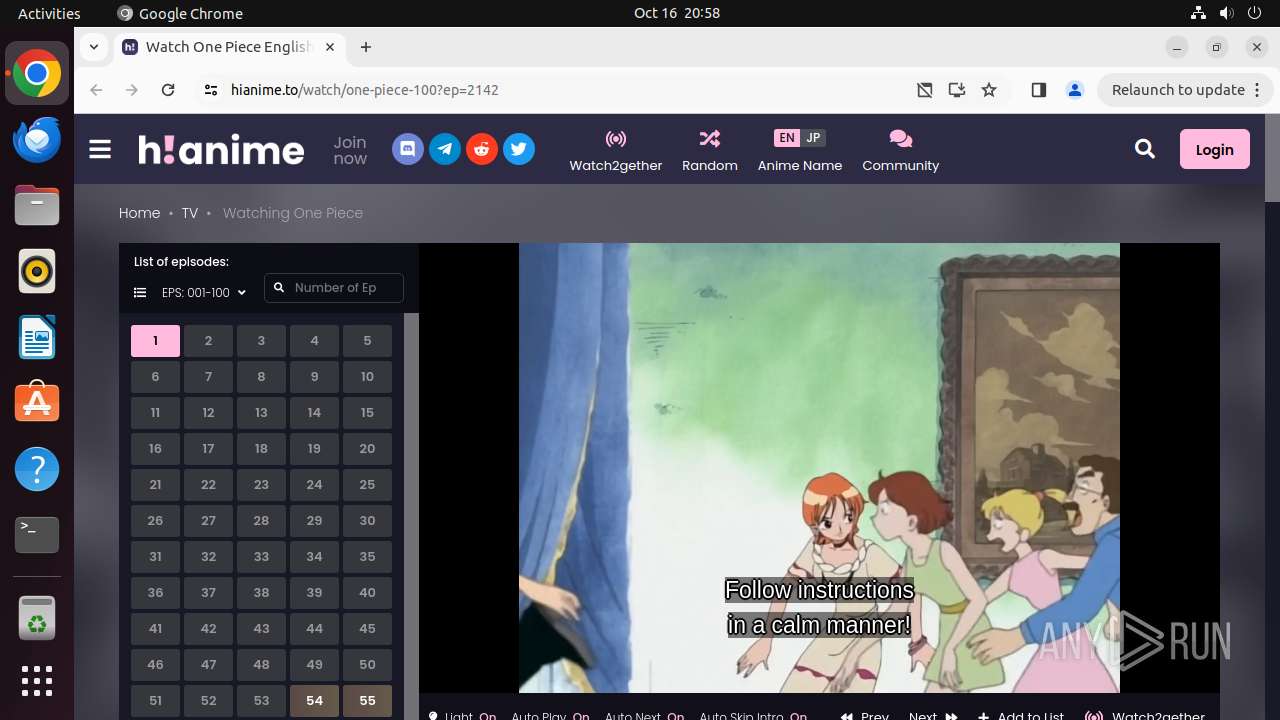Open the Reddit link icon
1280x720 pixels.
482,150
